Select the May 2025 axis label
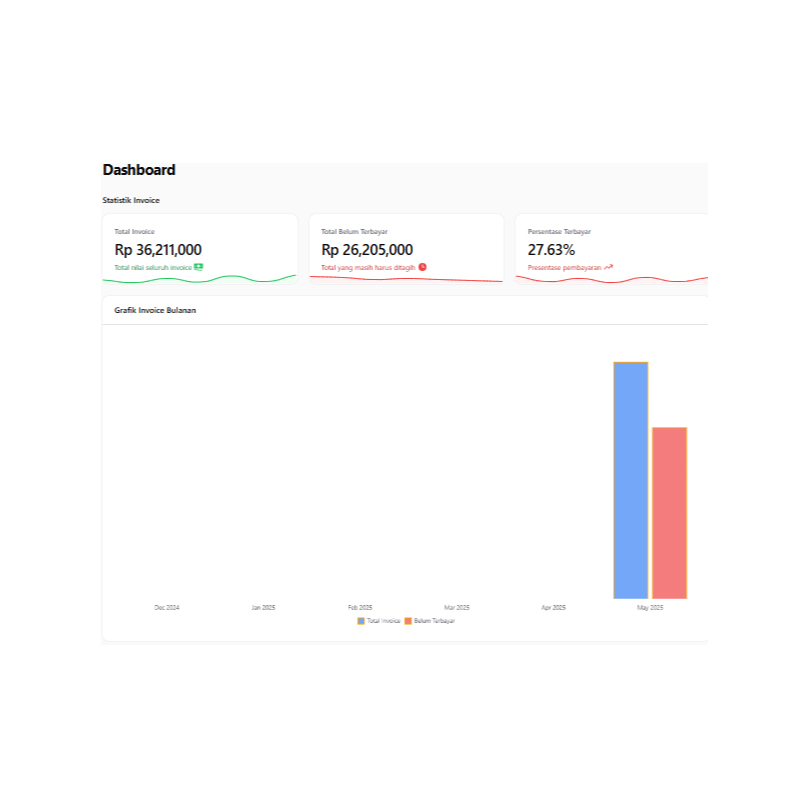This screenshot has width=808, height=808. (x=650, y=607)
